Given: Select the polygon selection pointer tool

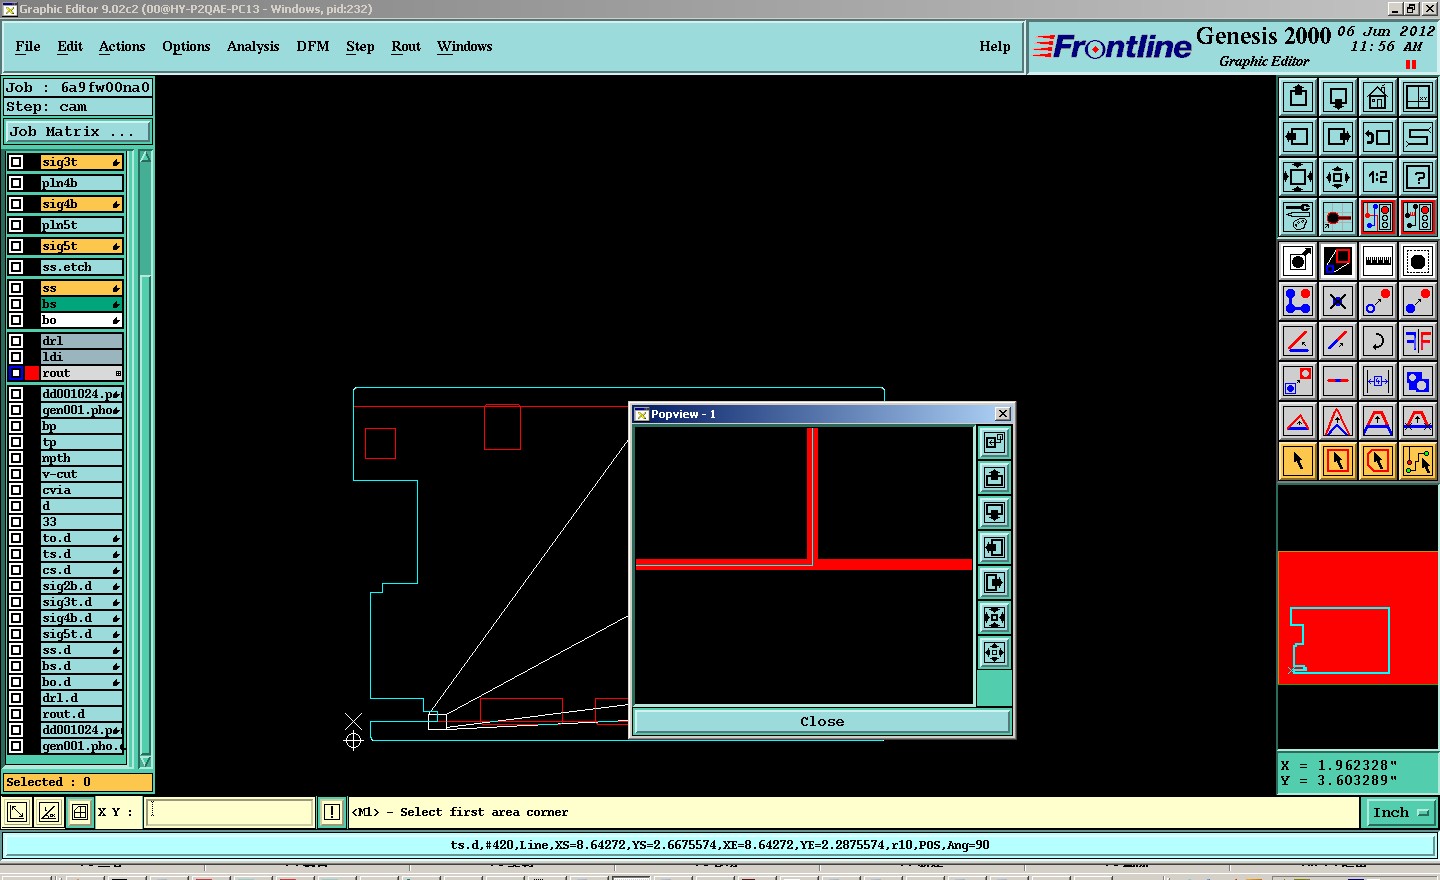Looking at the screenshot, I should pyautogui.click(x=1378, y=461).
